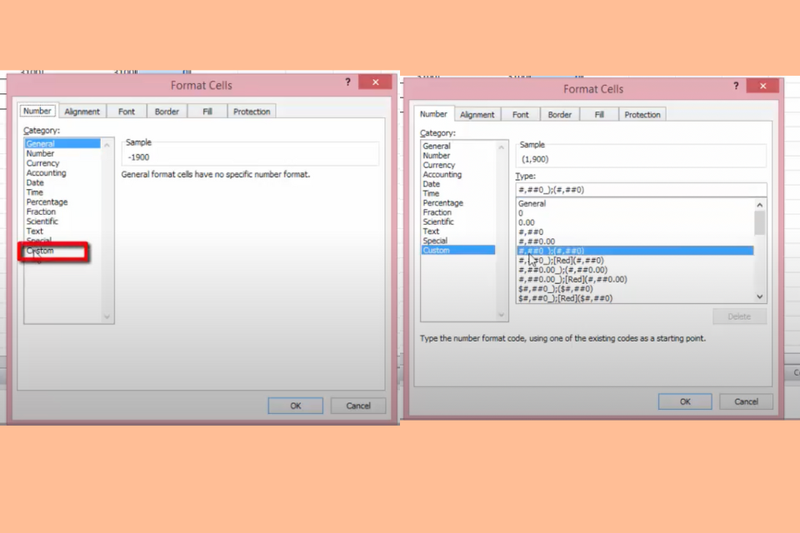
Task: Click the Type list scrollbar thumb
Action: pyautogui.click(x=760, y=223)
